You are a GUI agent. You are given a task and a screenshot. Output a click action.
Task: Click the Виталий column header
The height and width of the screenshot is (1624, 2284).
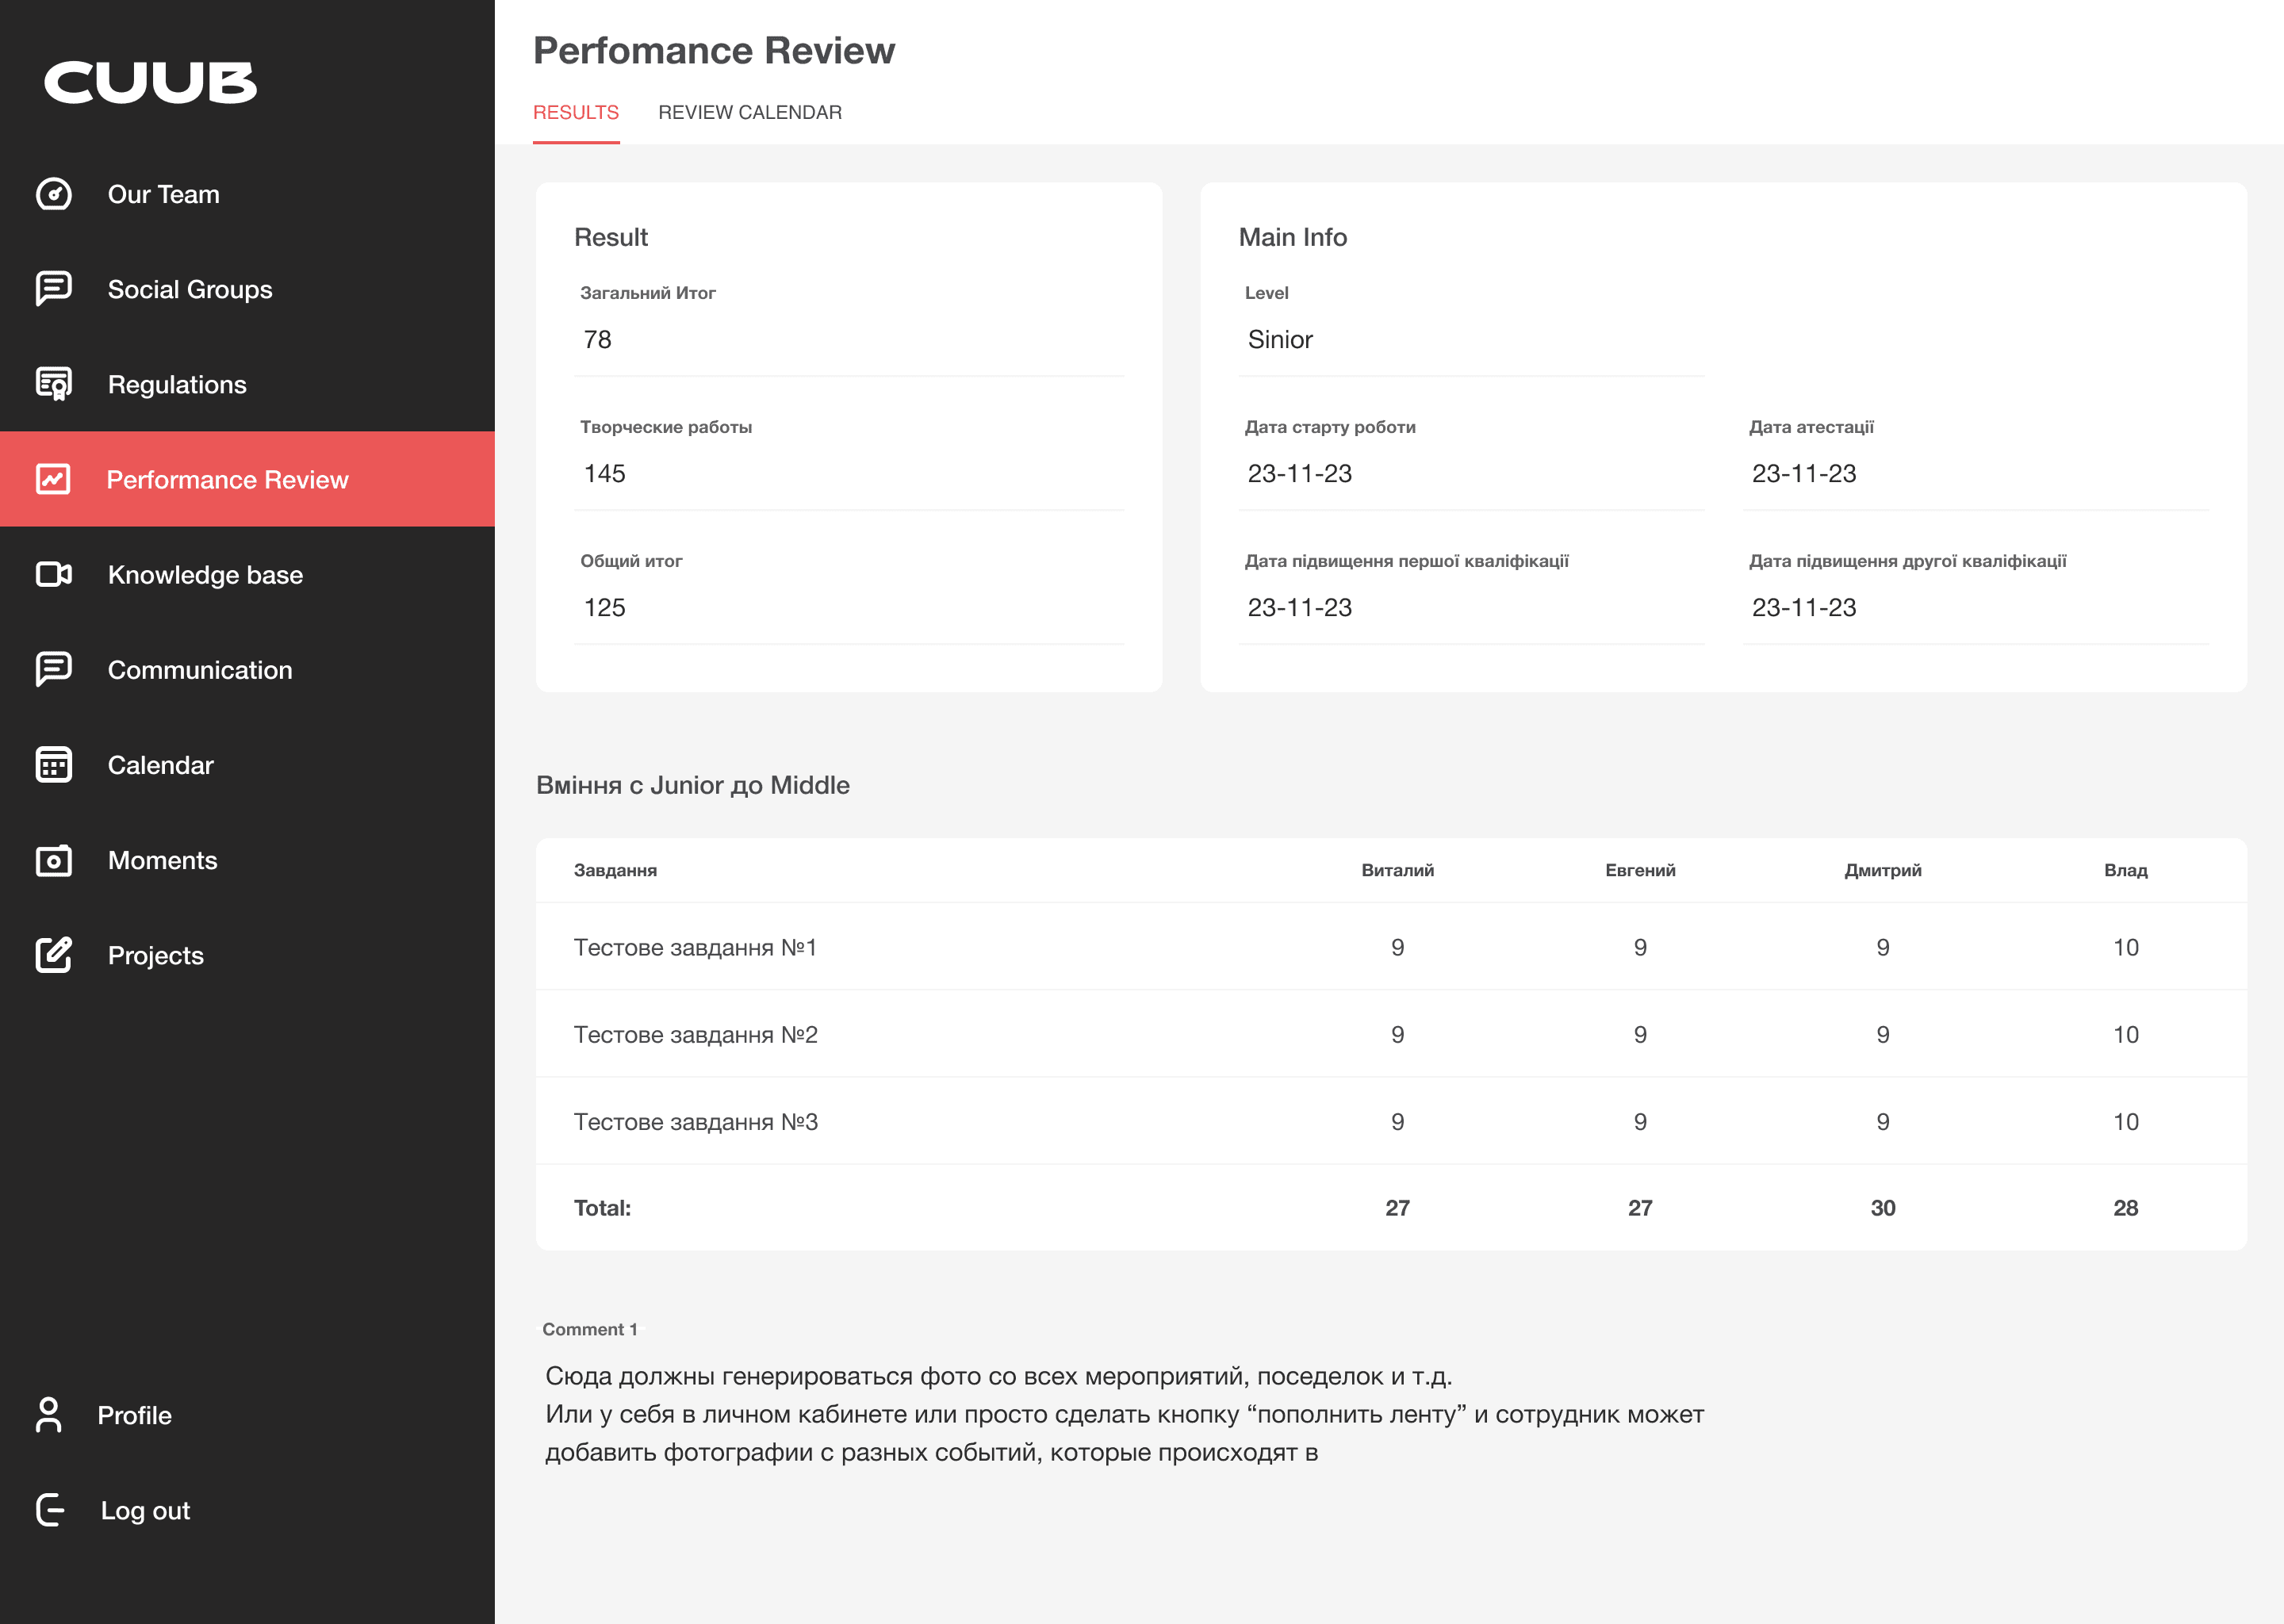(1397, 870)
